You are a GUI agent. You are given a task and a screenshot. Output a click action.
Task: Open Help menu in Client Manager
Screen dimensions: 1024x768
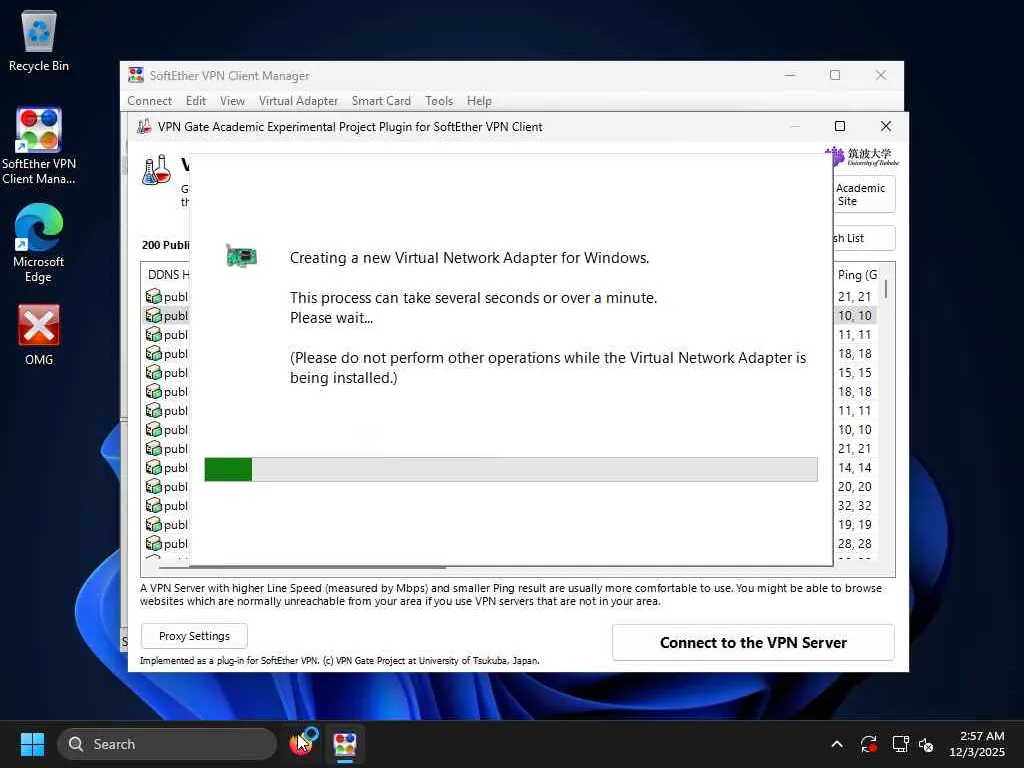[479, 101]
